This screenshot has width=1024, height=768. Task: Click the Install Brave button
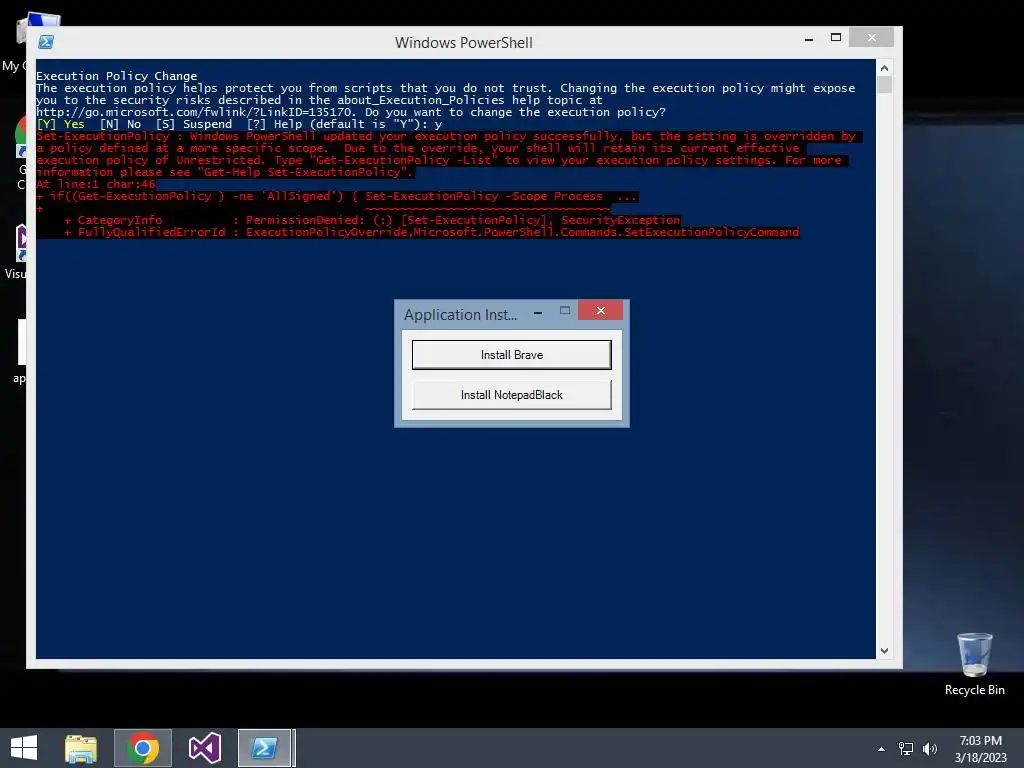[x=511, y=355]
